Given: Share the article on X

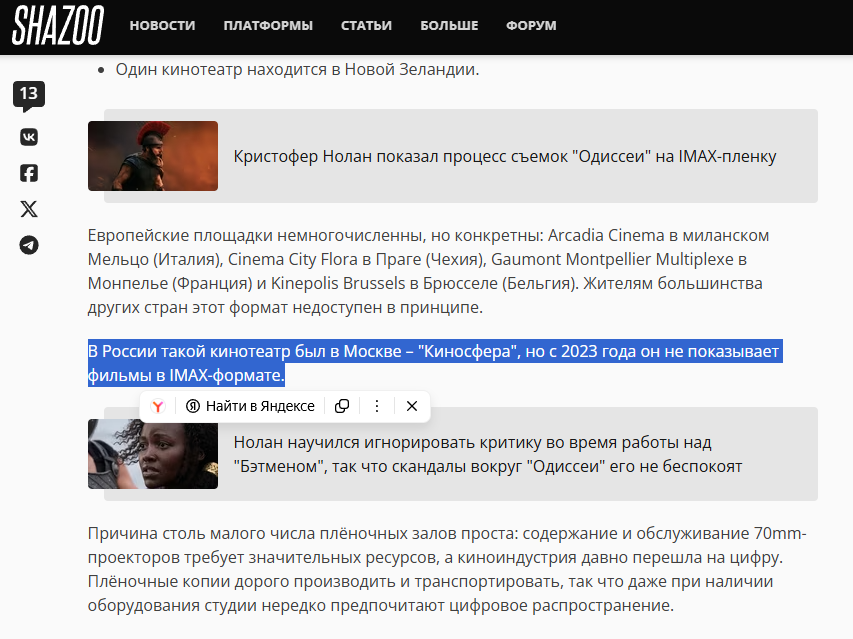Looking at the screenshot, I should [29, 209].
